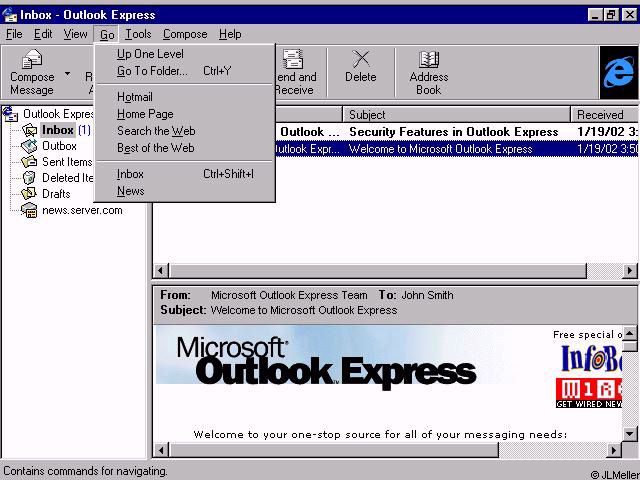Open the Tools menu
Viewport: 640px width, 480px height.
point(138,34)
